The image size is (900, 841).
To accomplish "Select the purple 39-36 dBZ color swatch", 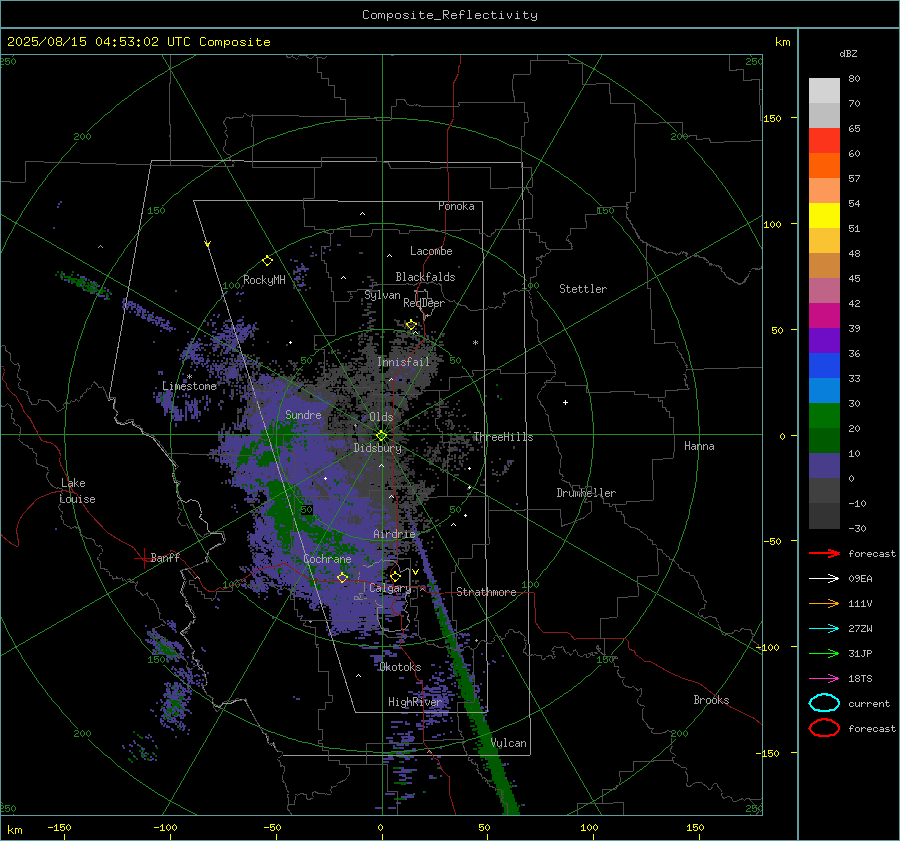I will (x=824, y=341).
